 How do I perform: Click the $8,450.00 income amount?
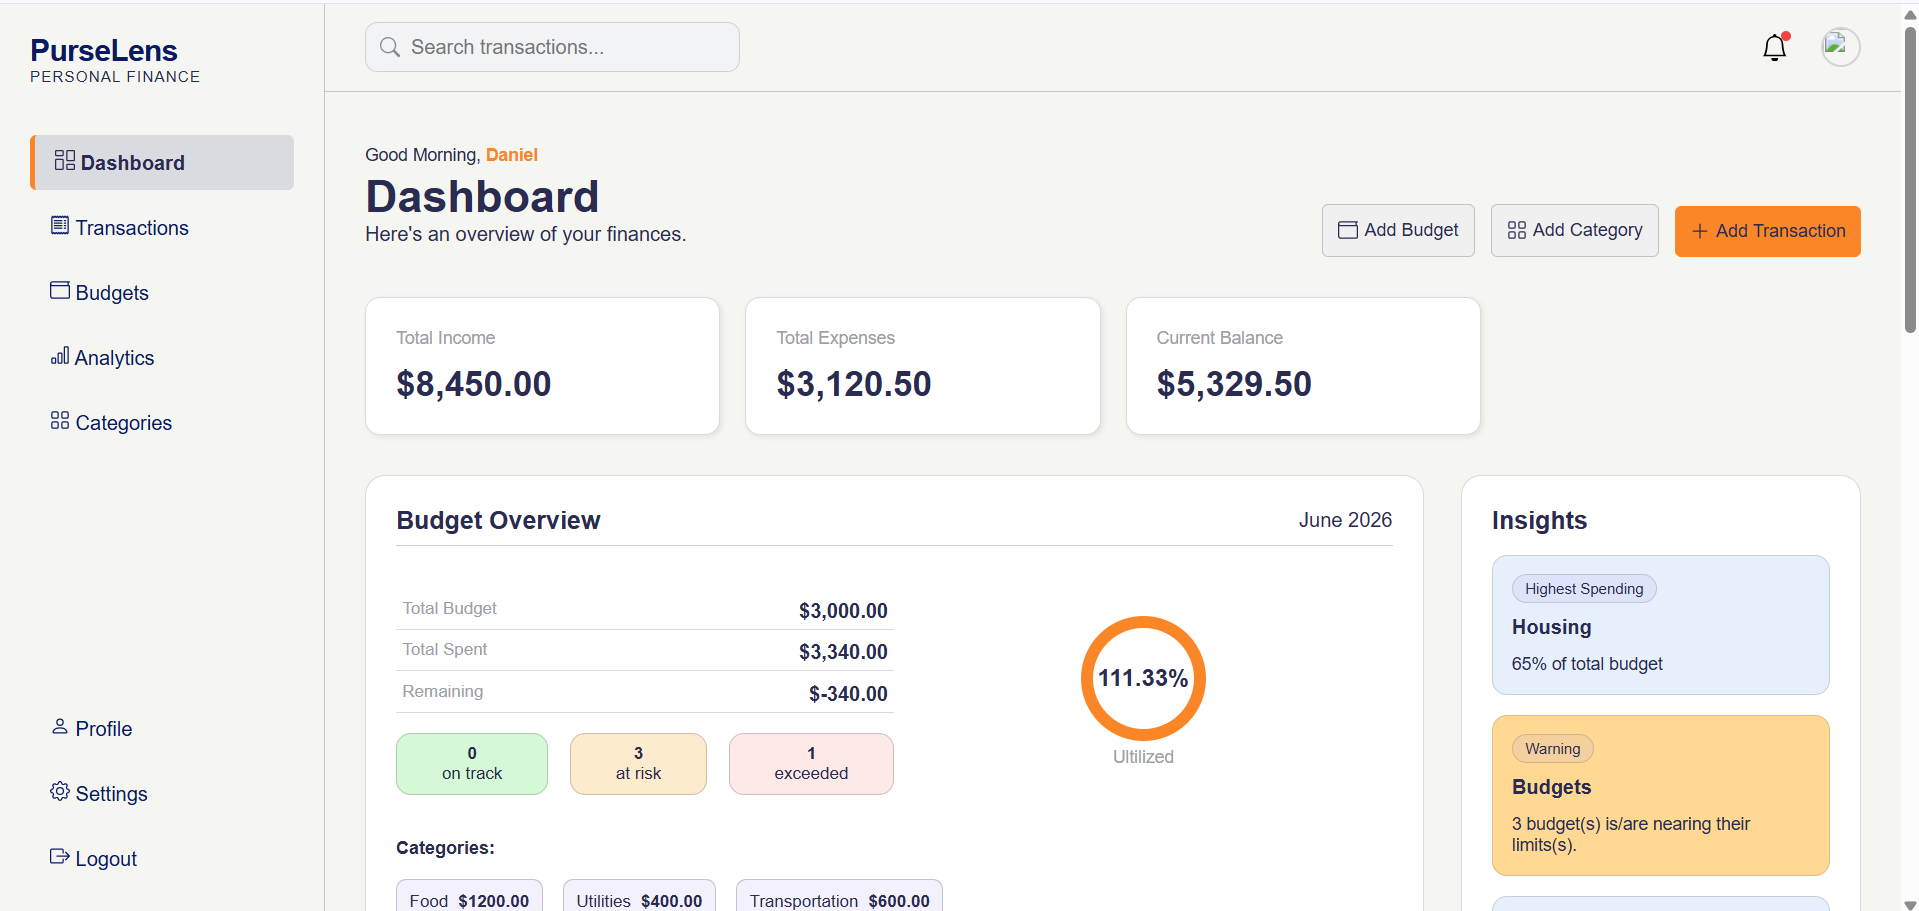474,384
